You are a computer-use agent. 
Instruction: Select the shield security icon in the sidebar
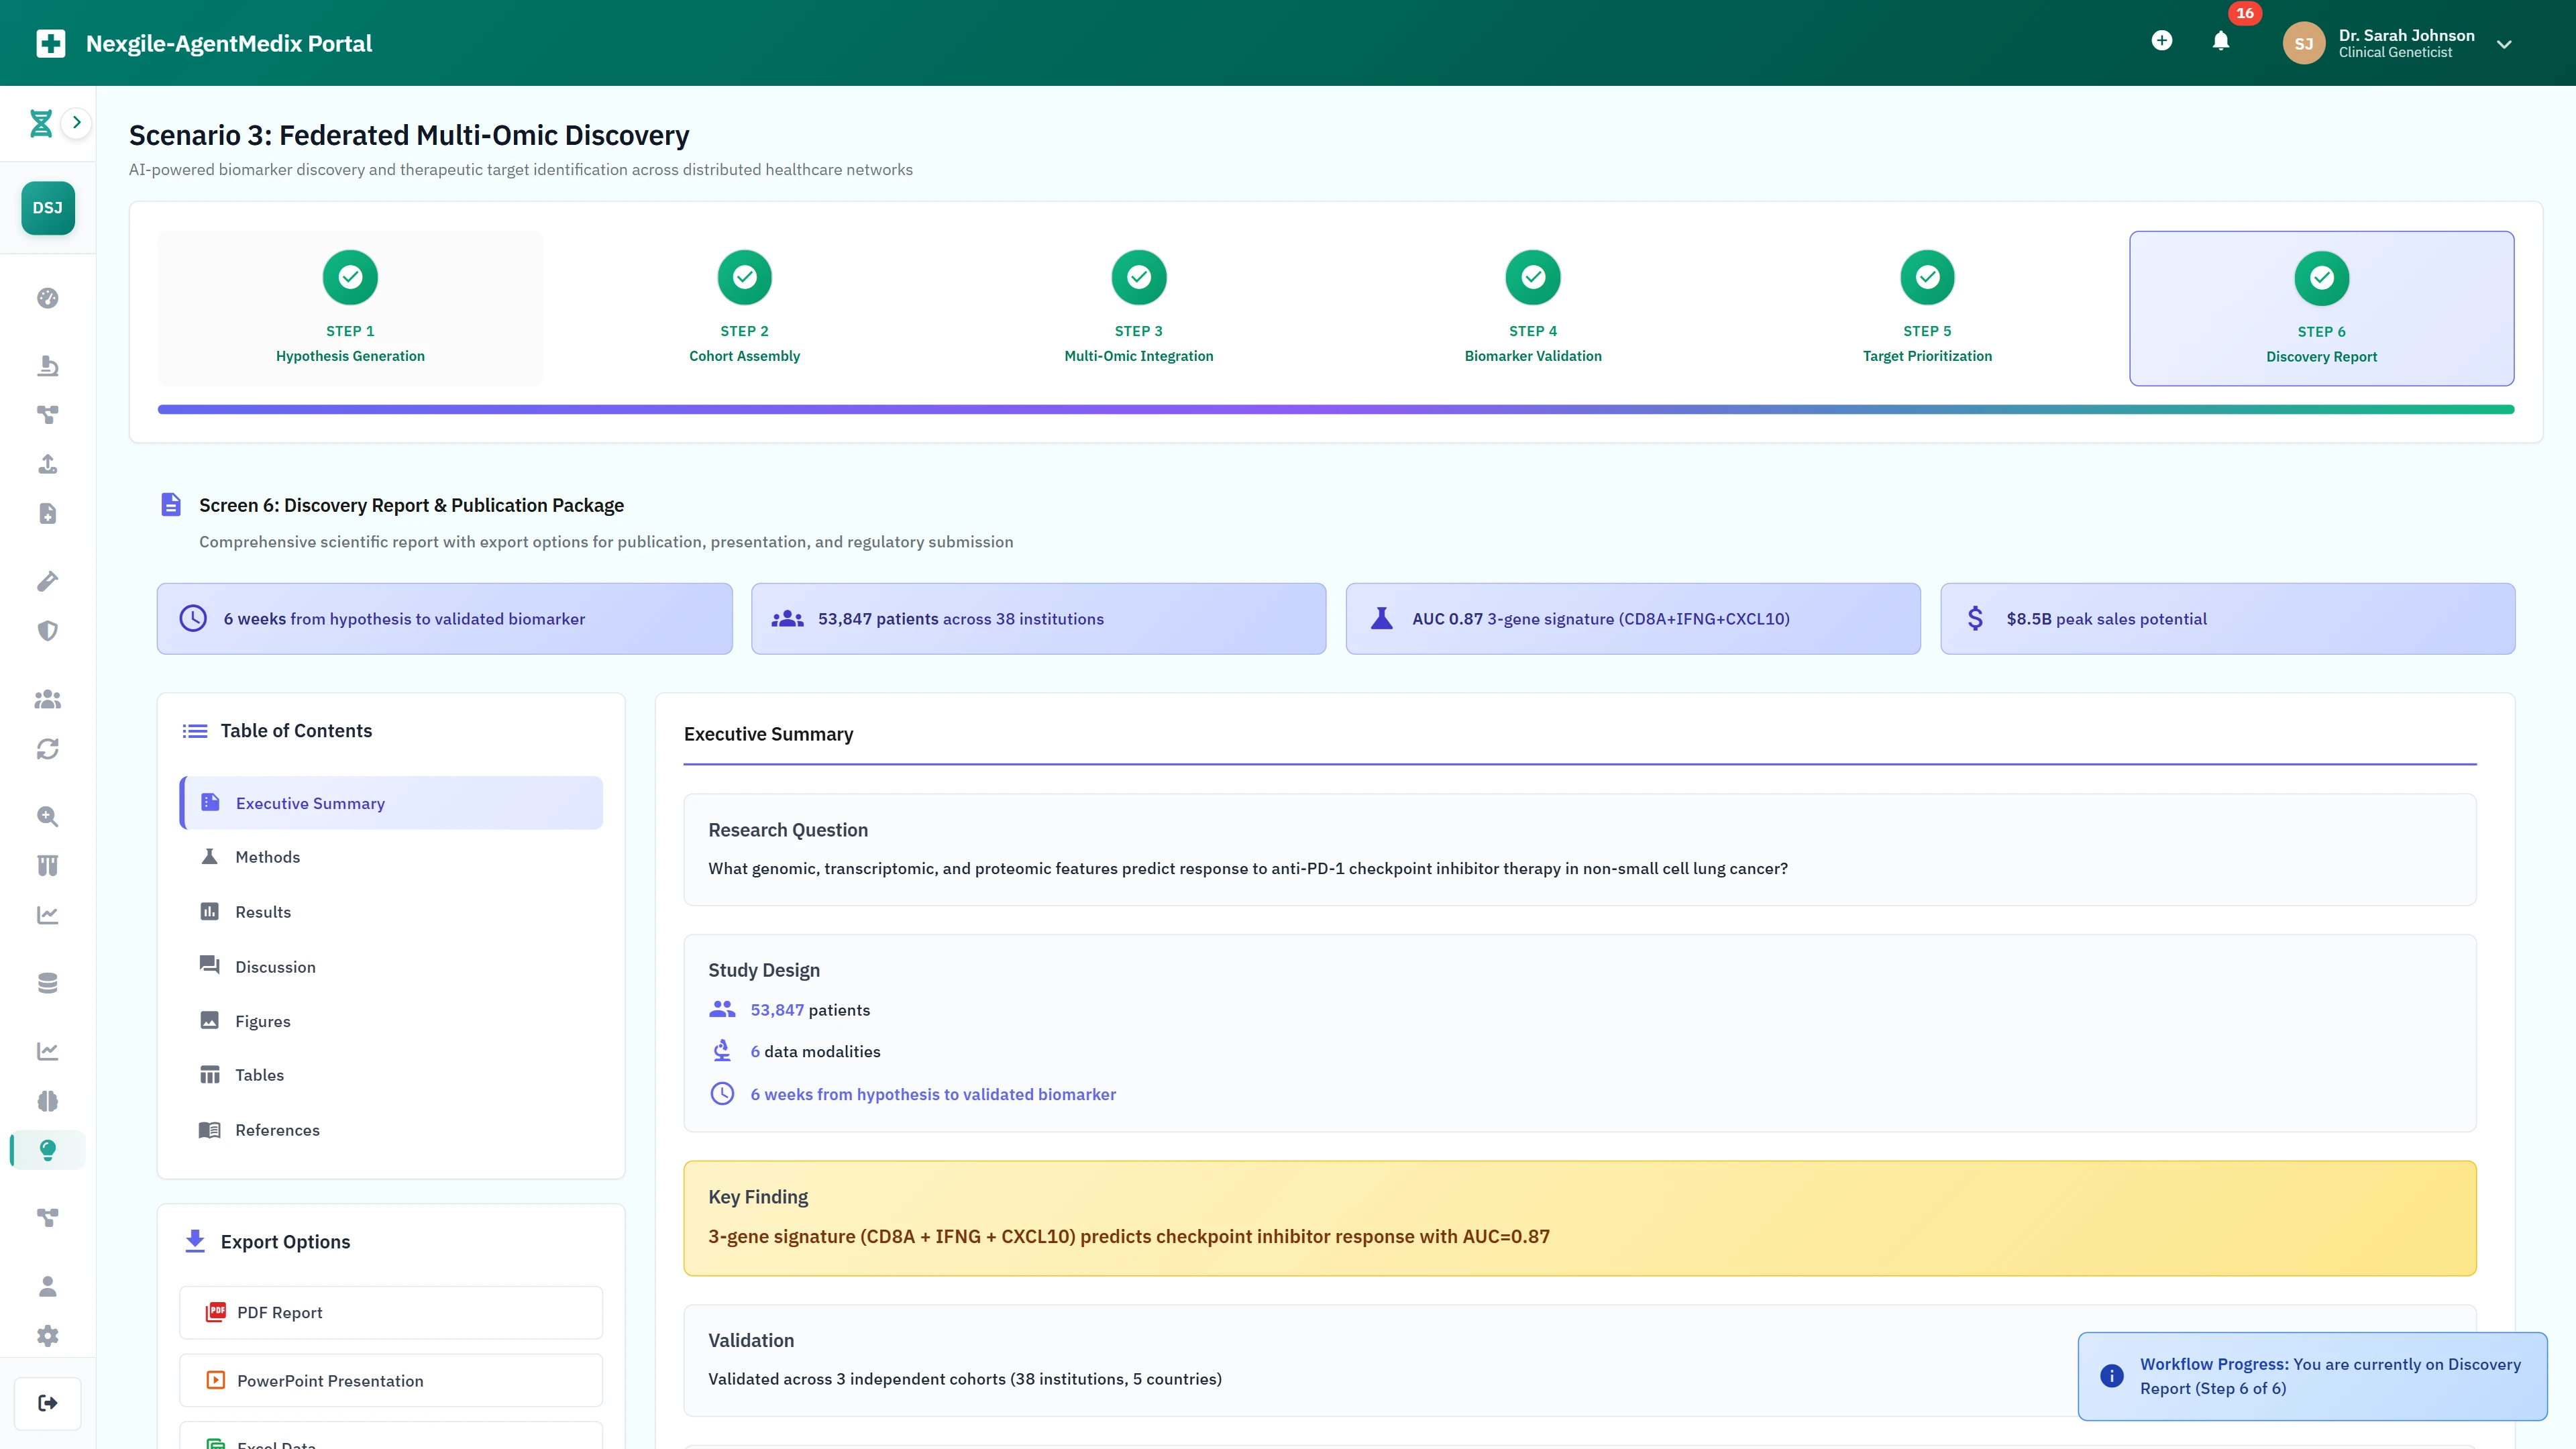47,630
